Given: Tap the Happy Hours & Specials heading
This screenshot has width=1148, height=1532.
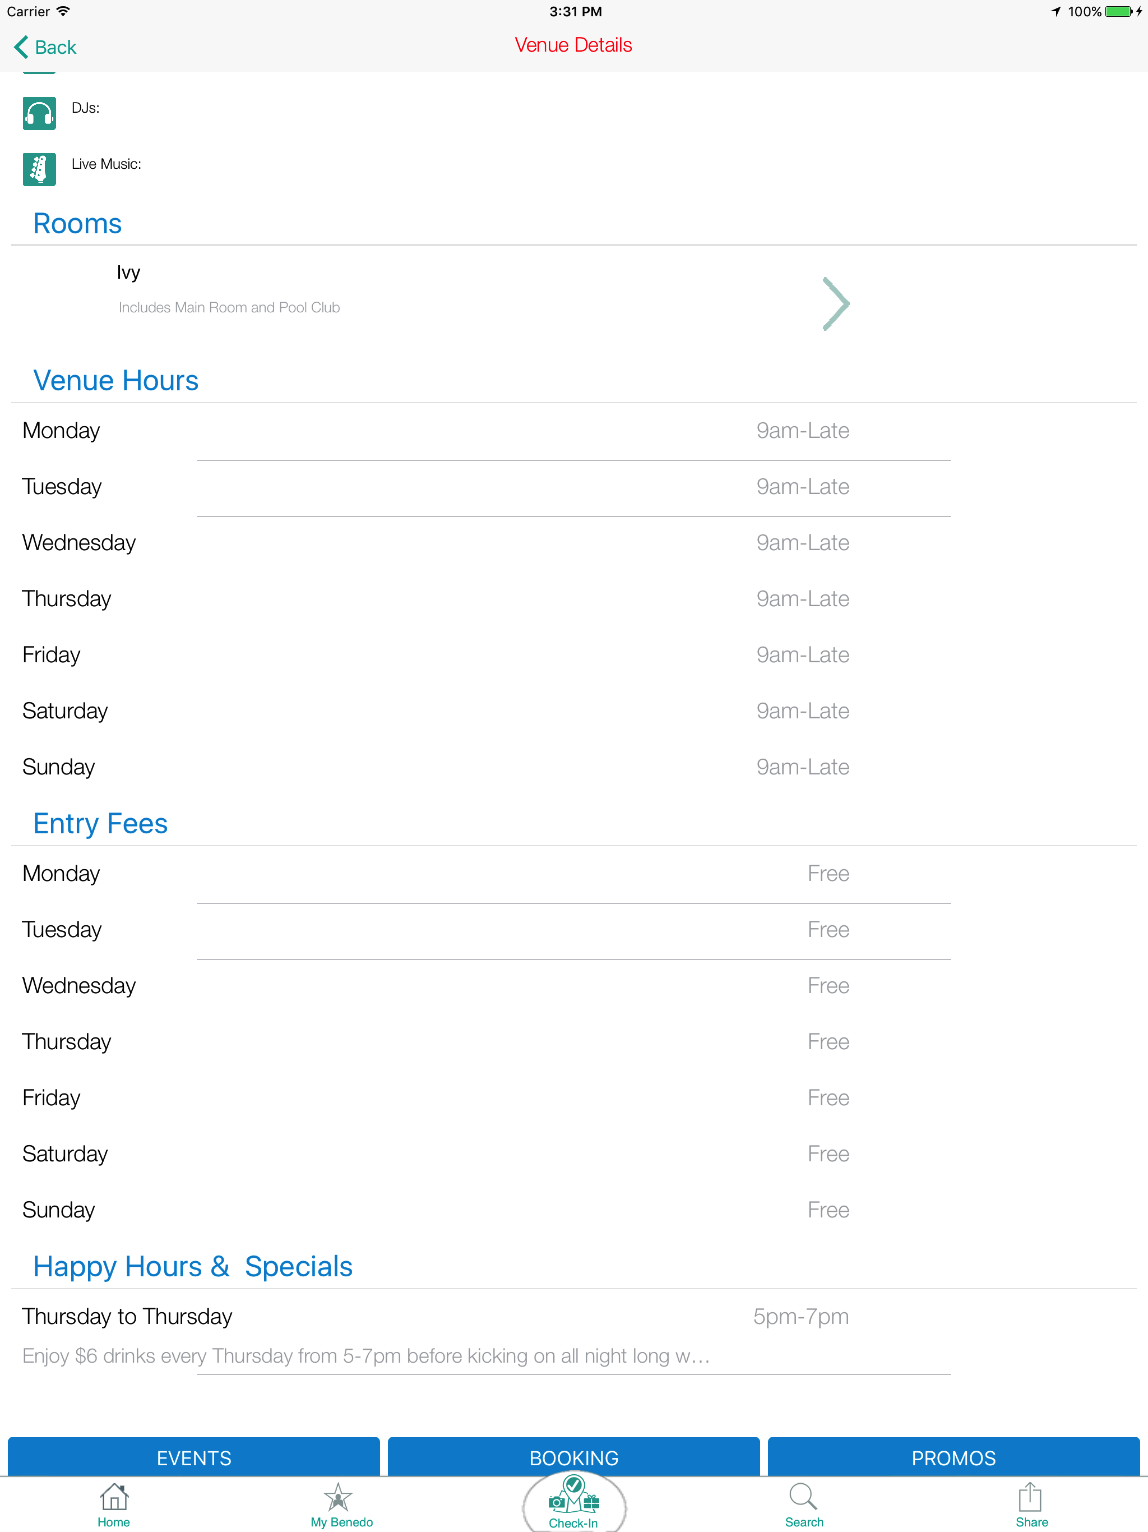Looking at the screenshot, I should (x=193, y=1267).
